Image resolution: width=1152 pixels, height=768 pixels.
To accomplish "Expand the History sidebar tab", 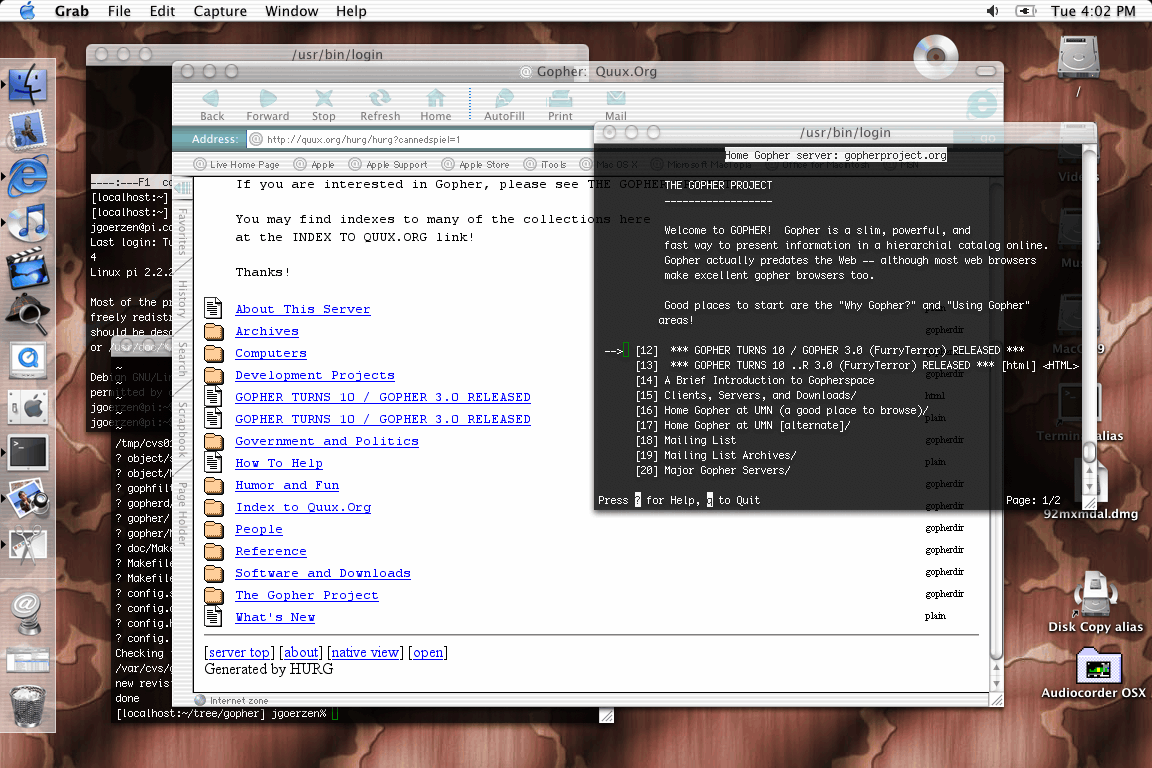I will point(183,299).
